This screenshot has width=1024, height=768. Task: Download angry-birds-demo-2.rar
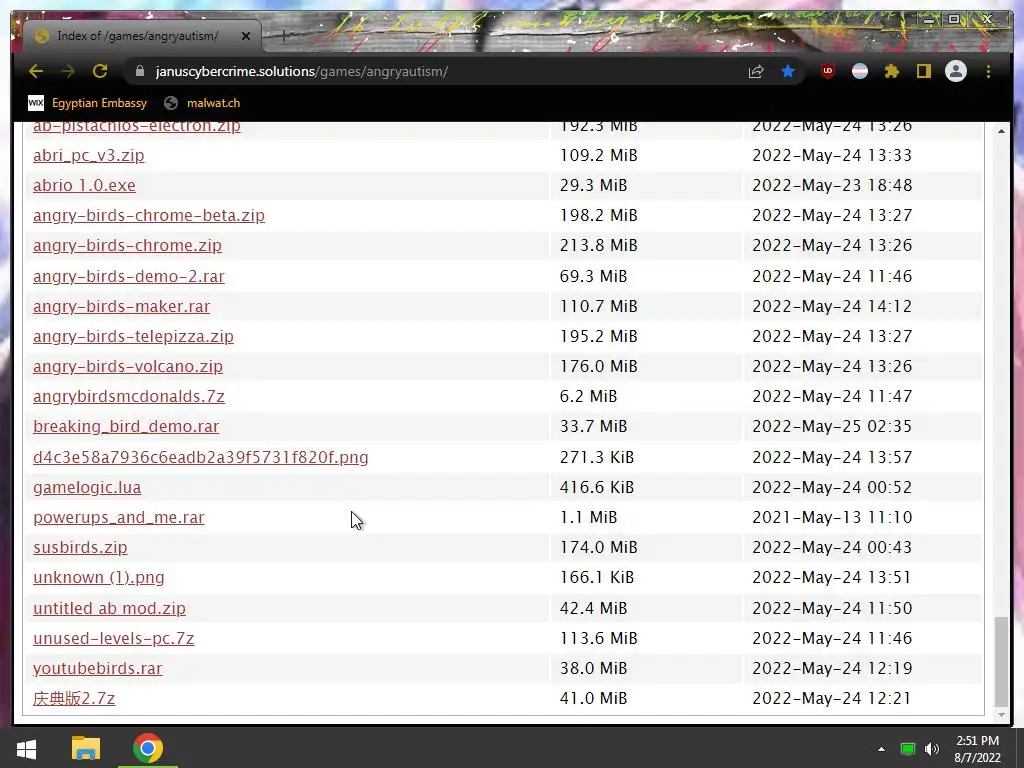click(x=129, y=276)
